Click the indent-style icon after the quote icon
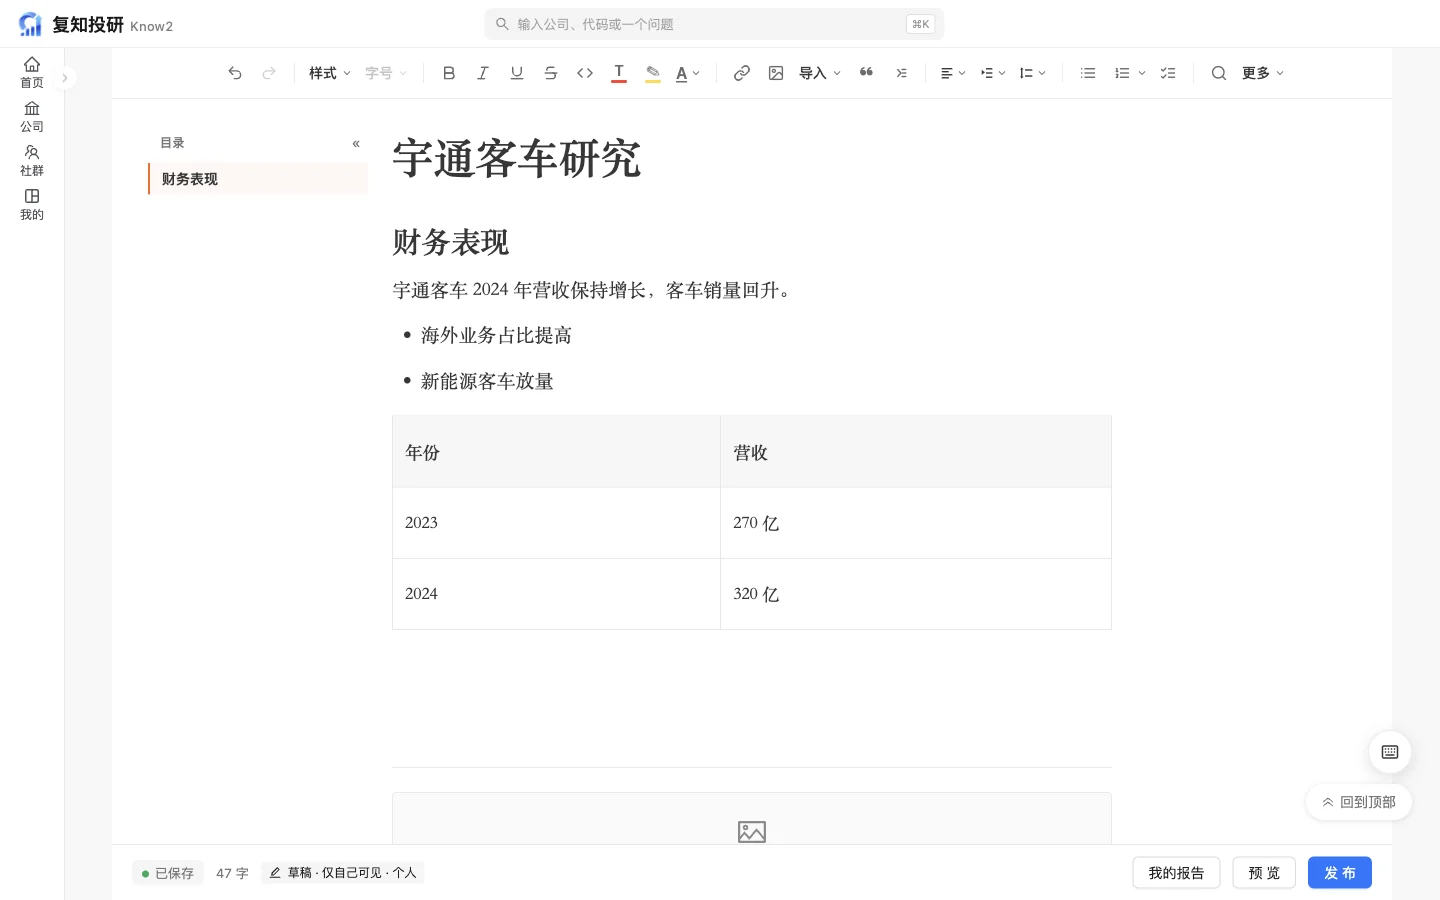 pos(901,73)
